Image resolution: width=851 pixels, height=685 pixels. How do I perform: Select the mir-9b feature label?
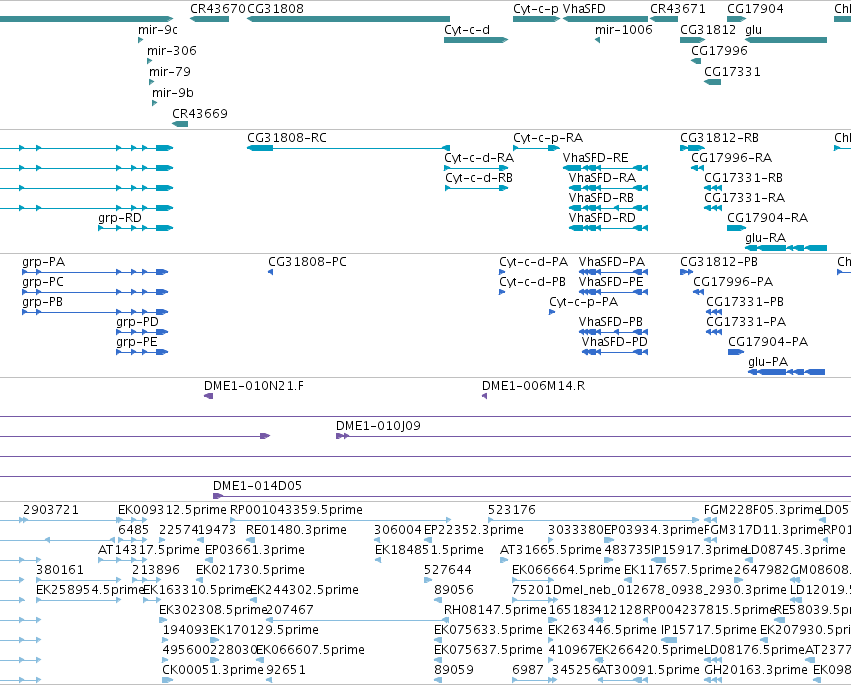click(173, 93)
